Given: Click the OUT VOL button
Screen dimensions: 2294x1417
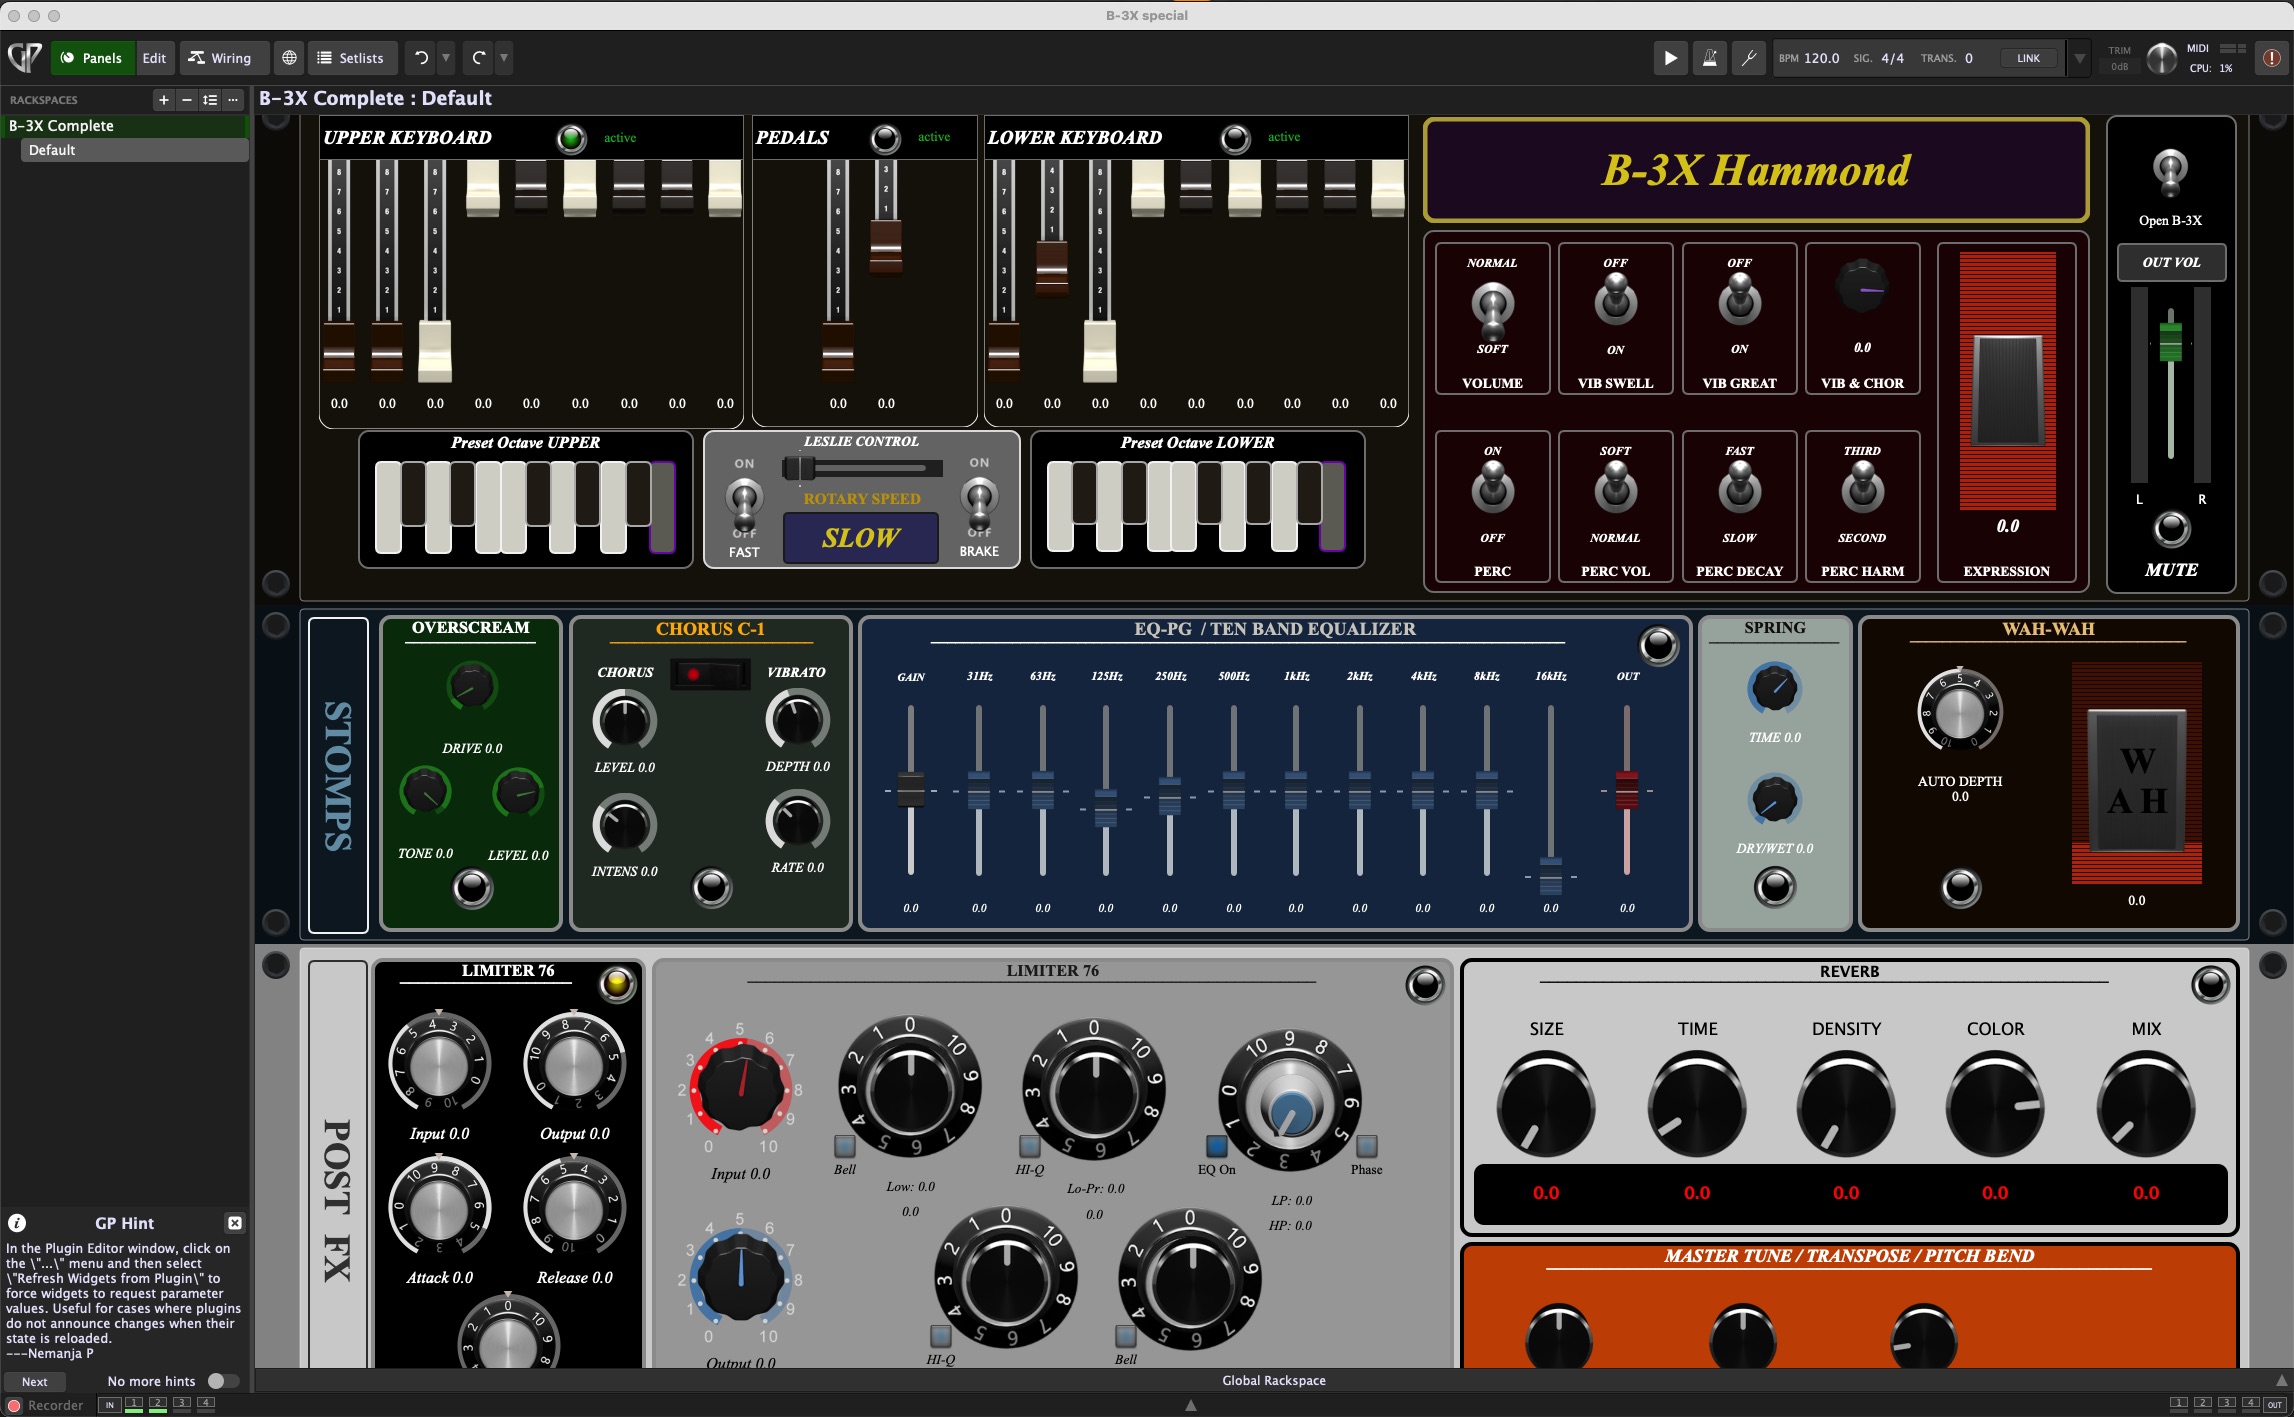Looking at the screenshot, I should 2171,262.
